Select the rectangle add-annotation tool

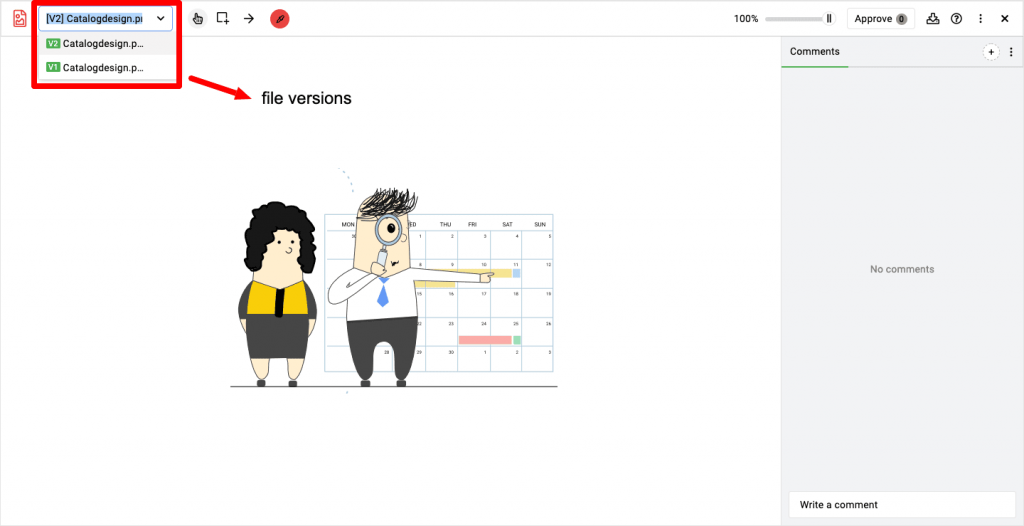click(223, 18)
